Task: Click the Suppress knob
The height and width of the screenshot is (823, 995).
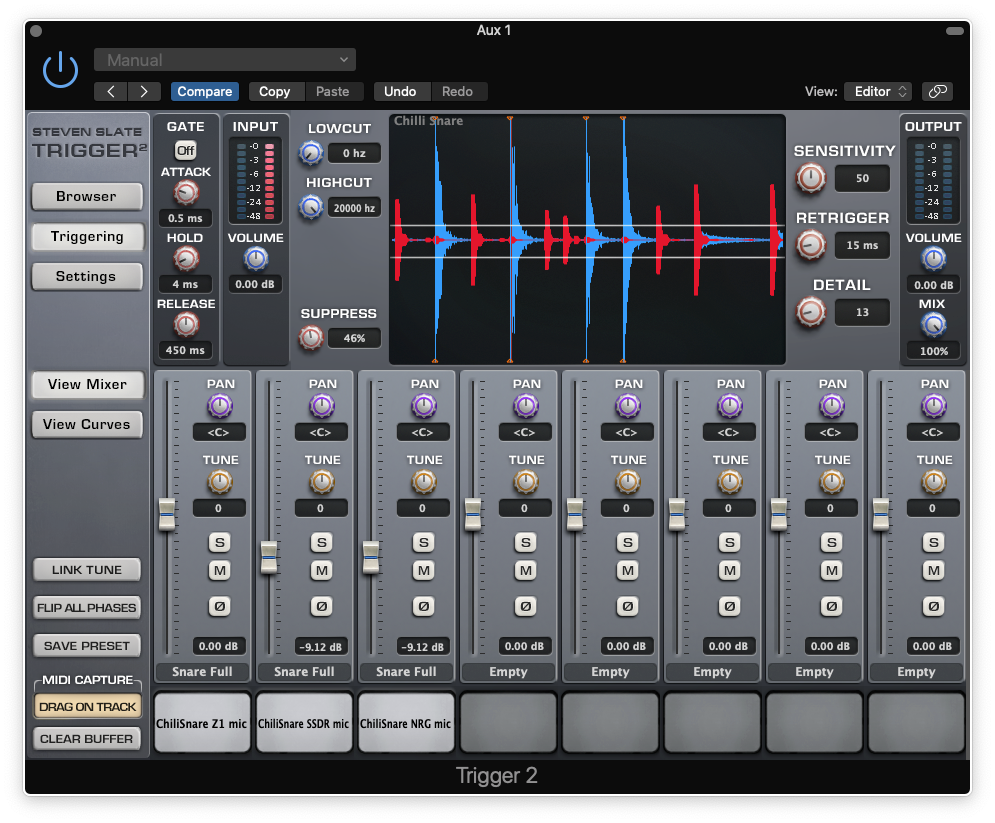Action: [x=310, y=338]
